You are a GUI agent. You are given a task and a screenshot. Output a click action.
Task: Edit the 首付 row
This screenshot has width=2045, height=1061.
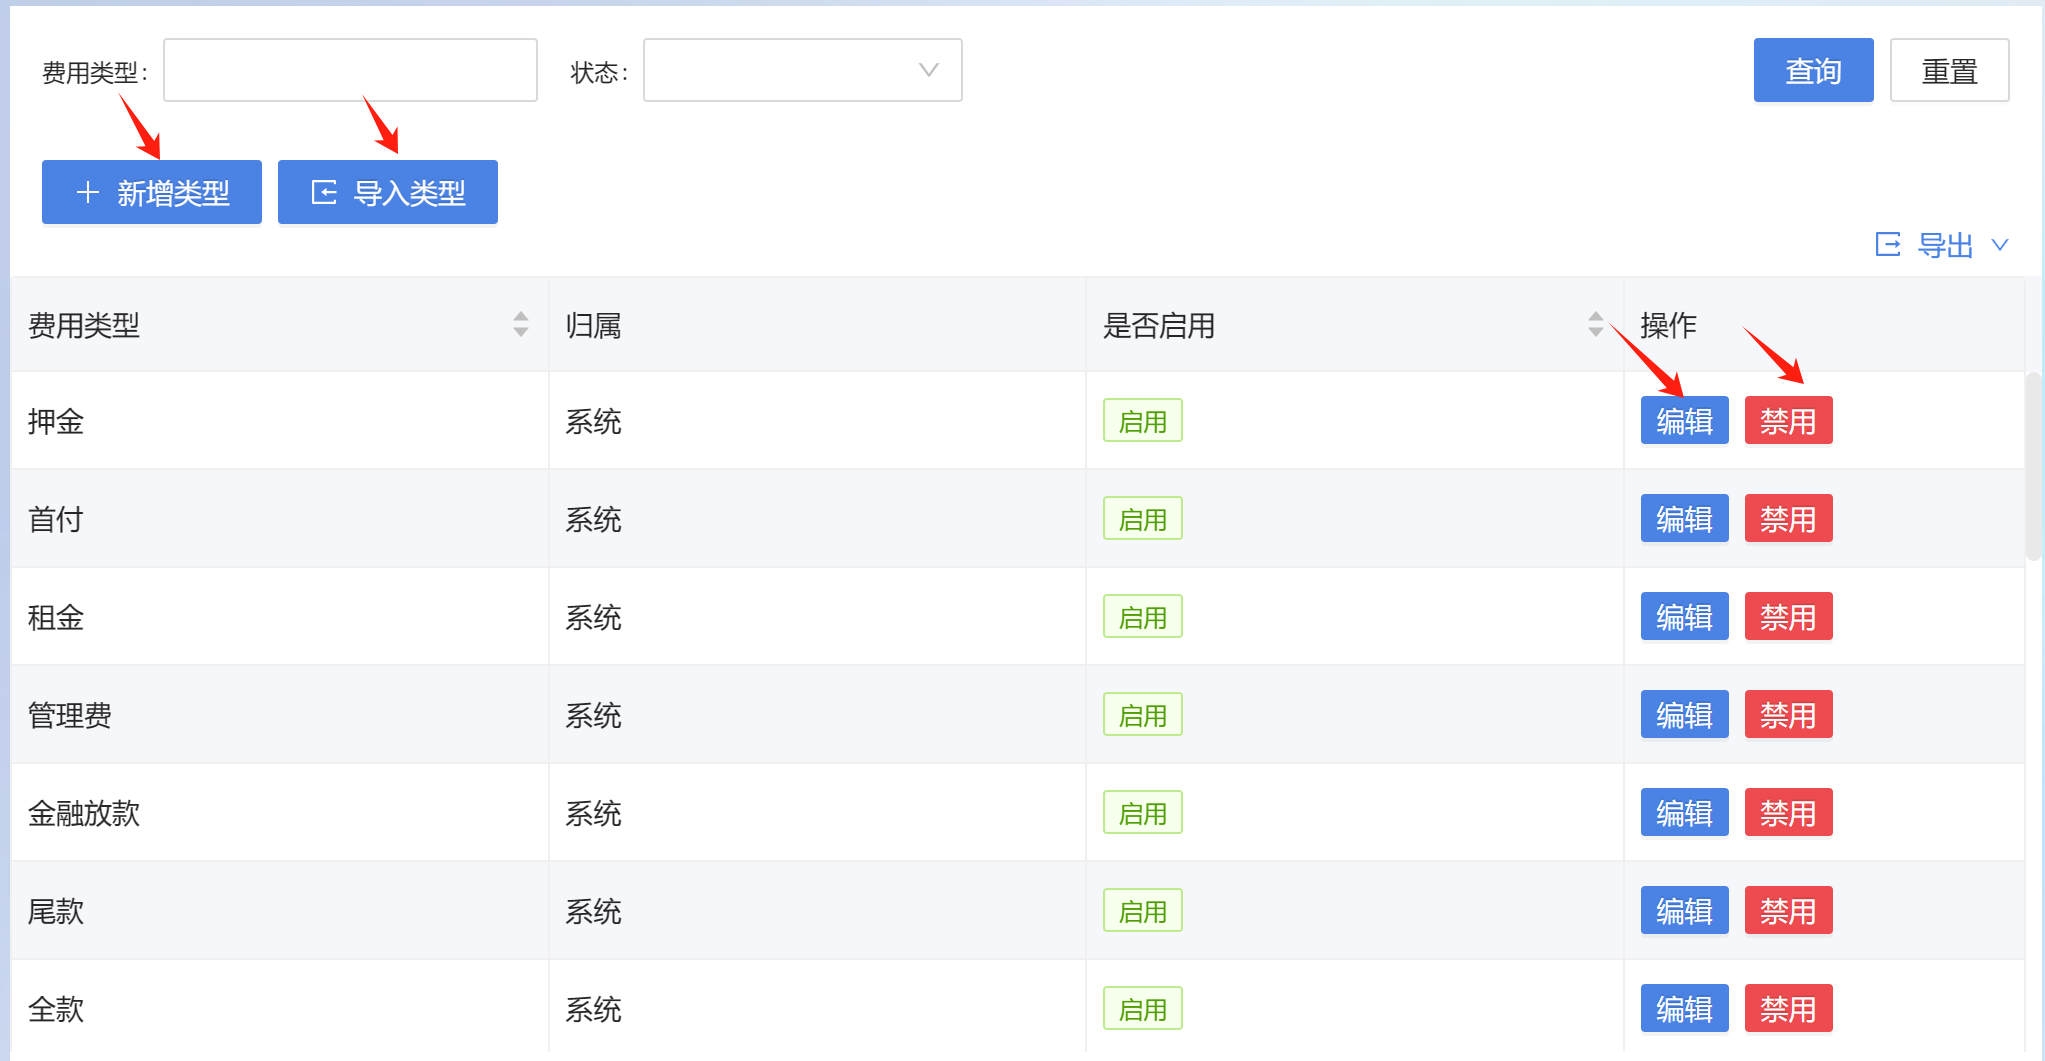pos(1684,519)
